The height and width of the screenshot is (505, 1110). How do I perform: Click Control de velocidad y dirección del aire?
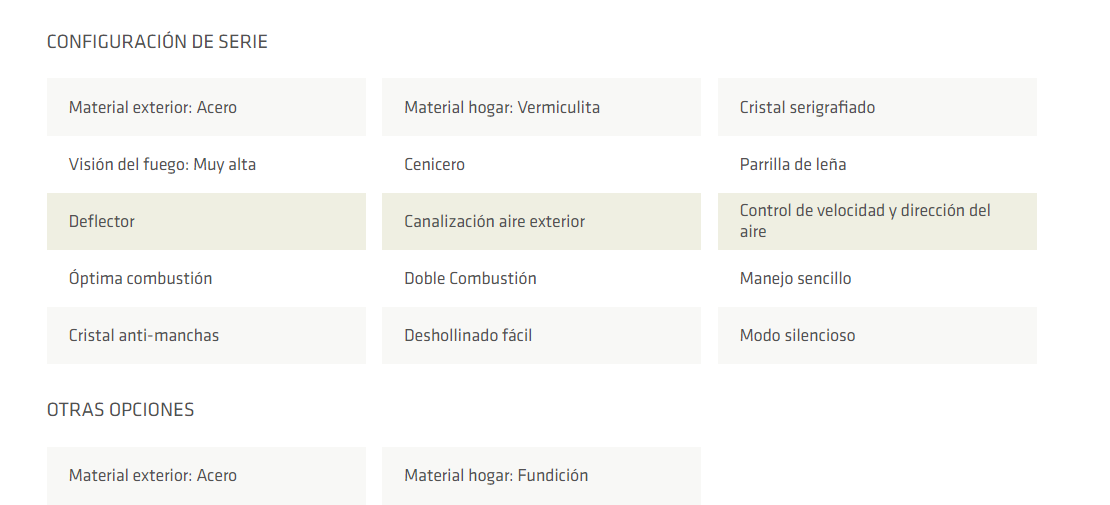[877, 221]
